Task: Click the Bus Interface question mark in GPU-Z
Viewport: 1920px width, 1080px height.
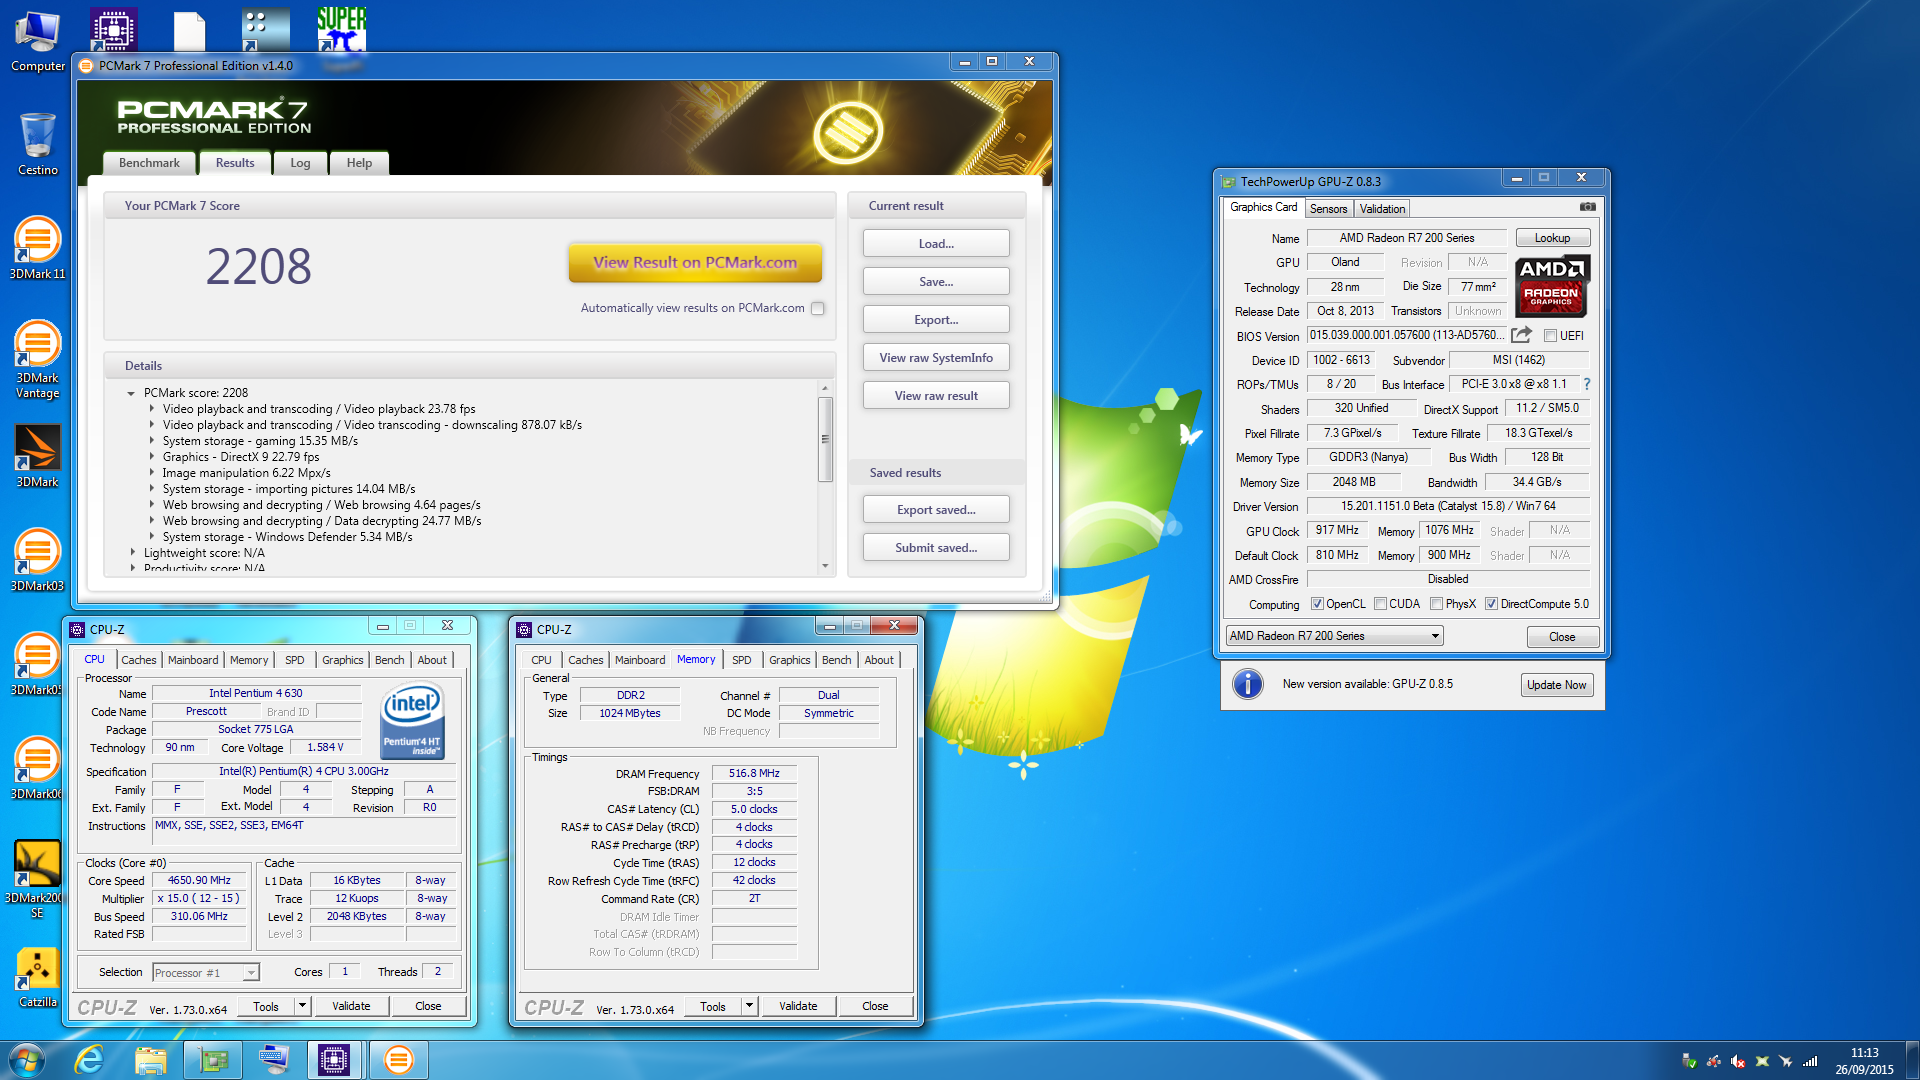Action: point(1586,384)
